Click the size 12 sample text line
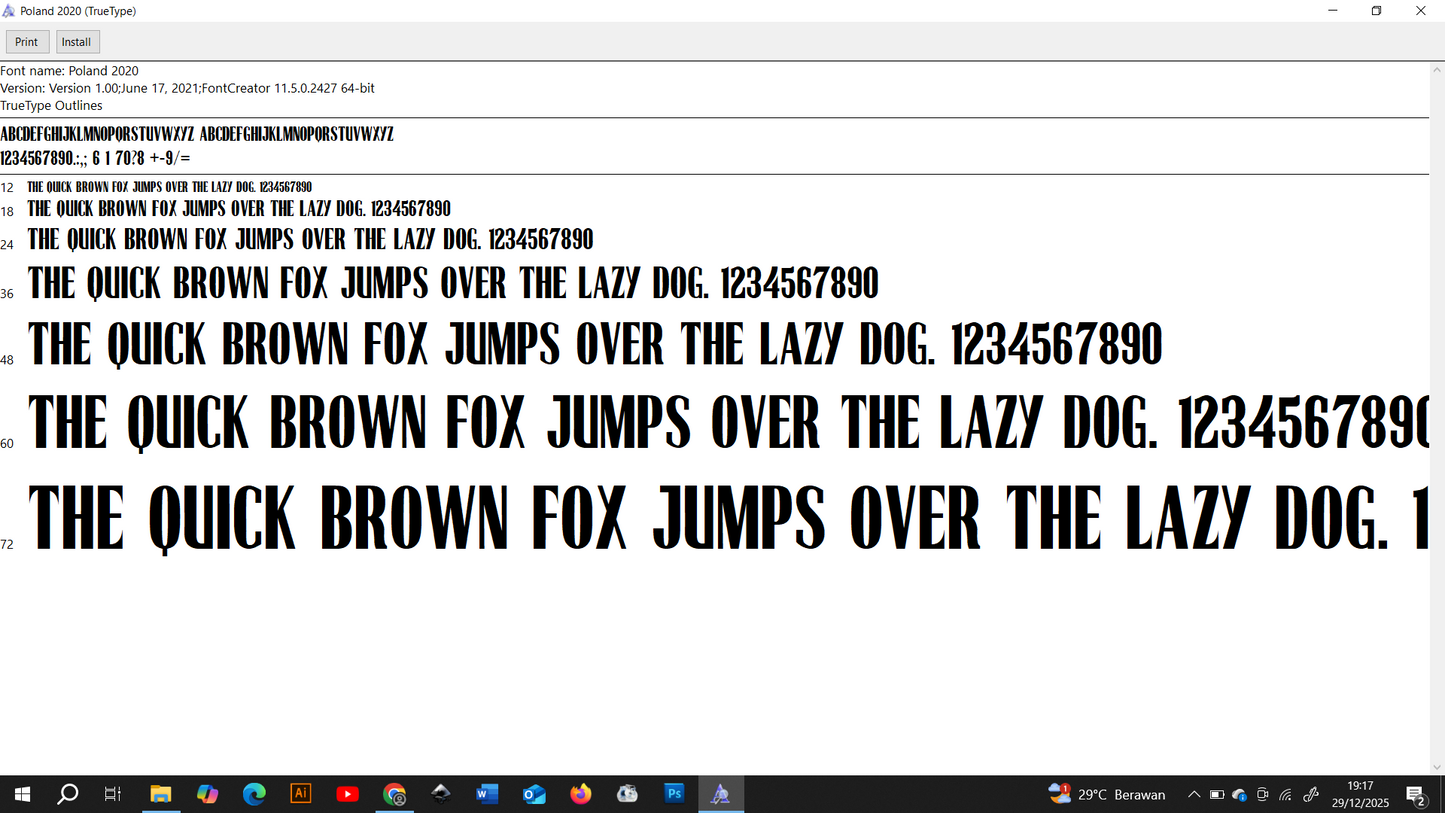This screenshot has height=813, width=1445. [x=169, y=187]
